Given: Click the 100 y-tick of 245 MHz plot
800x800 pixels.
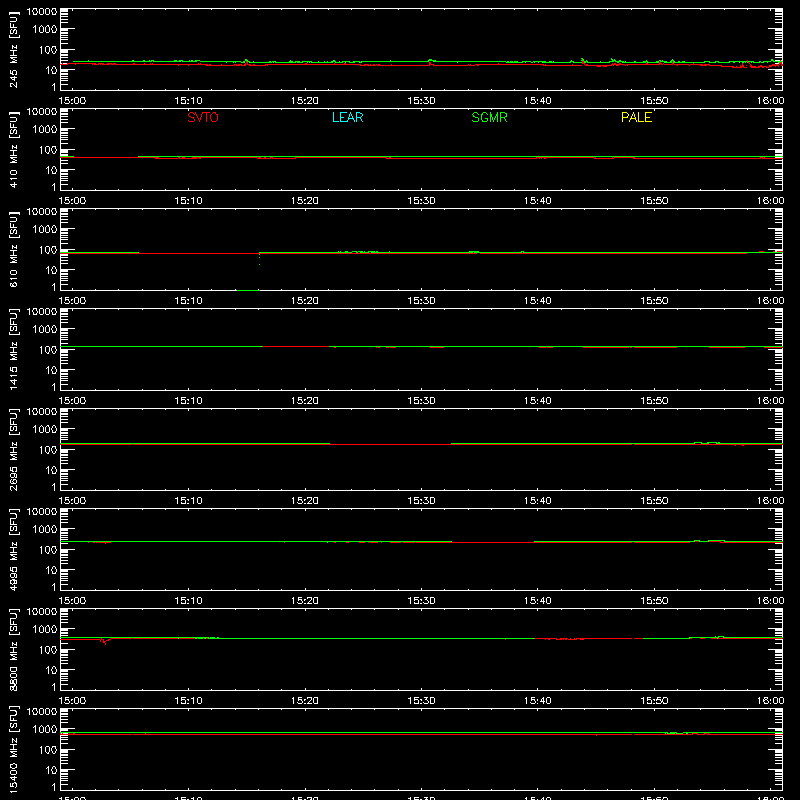Looking at the screenshot, I should pyautogui.click(x=48, y=50).
